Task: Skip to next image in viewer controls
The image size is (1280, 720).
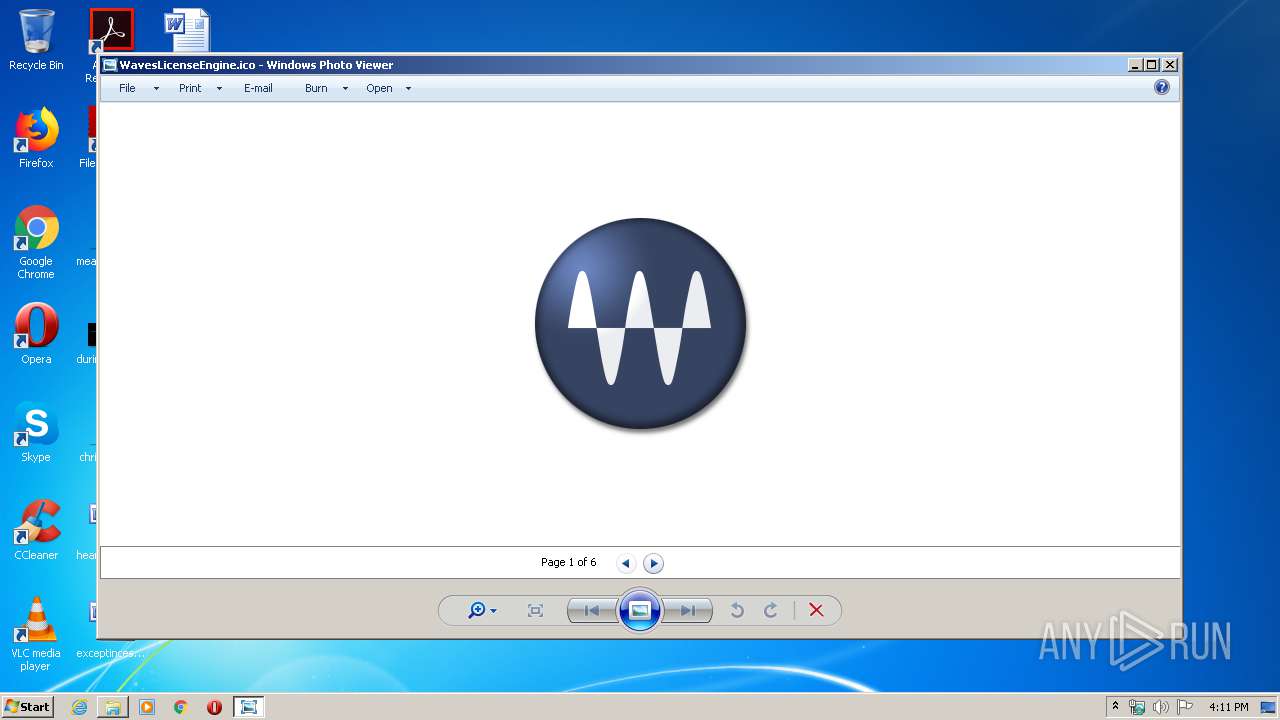Action: 688,610
